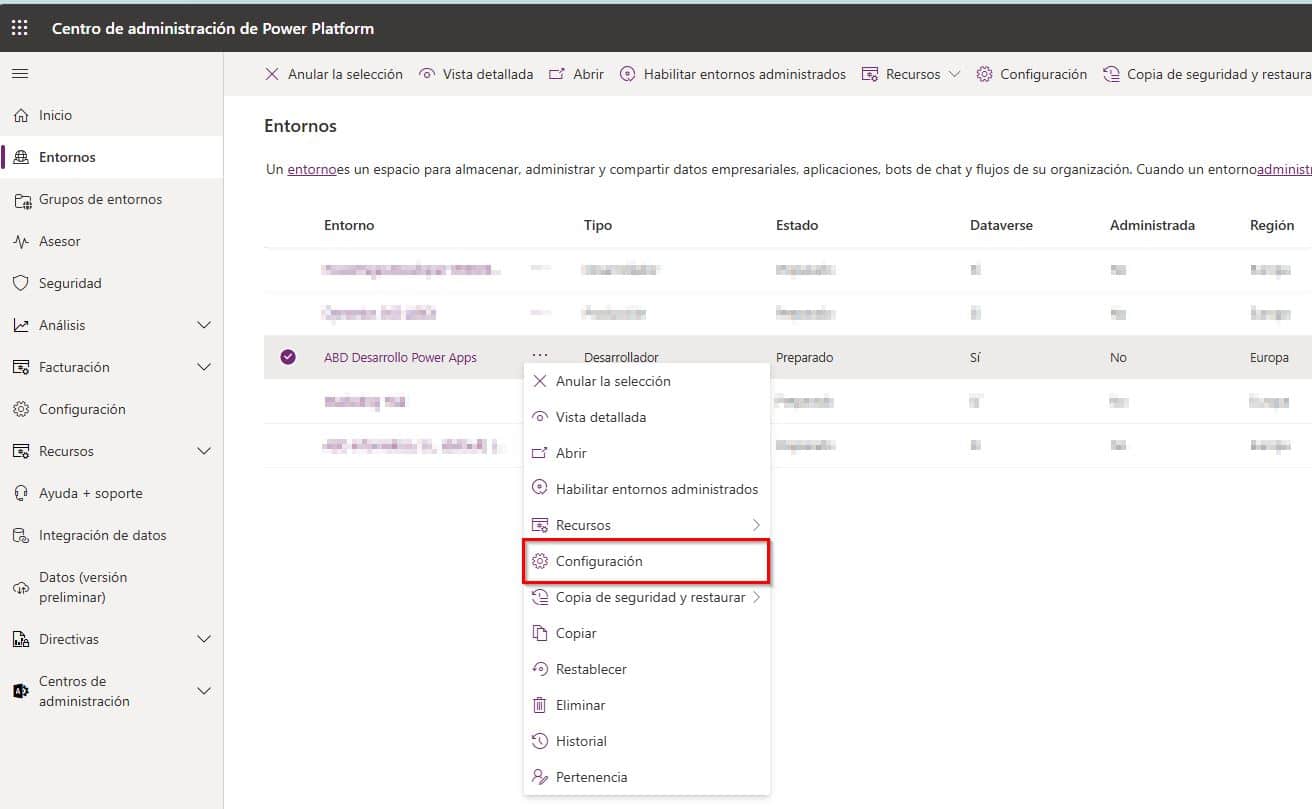Click the Facturación icon in sidebar
1312x809 pixels.
[x=21, y=367]
